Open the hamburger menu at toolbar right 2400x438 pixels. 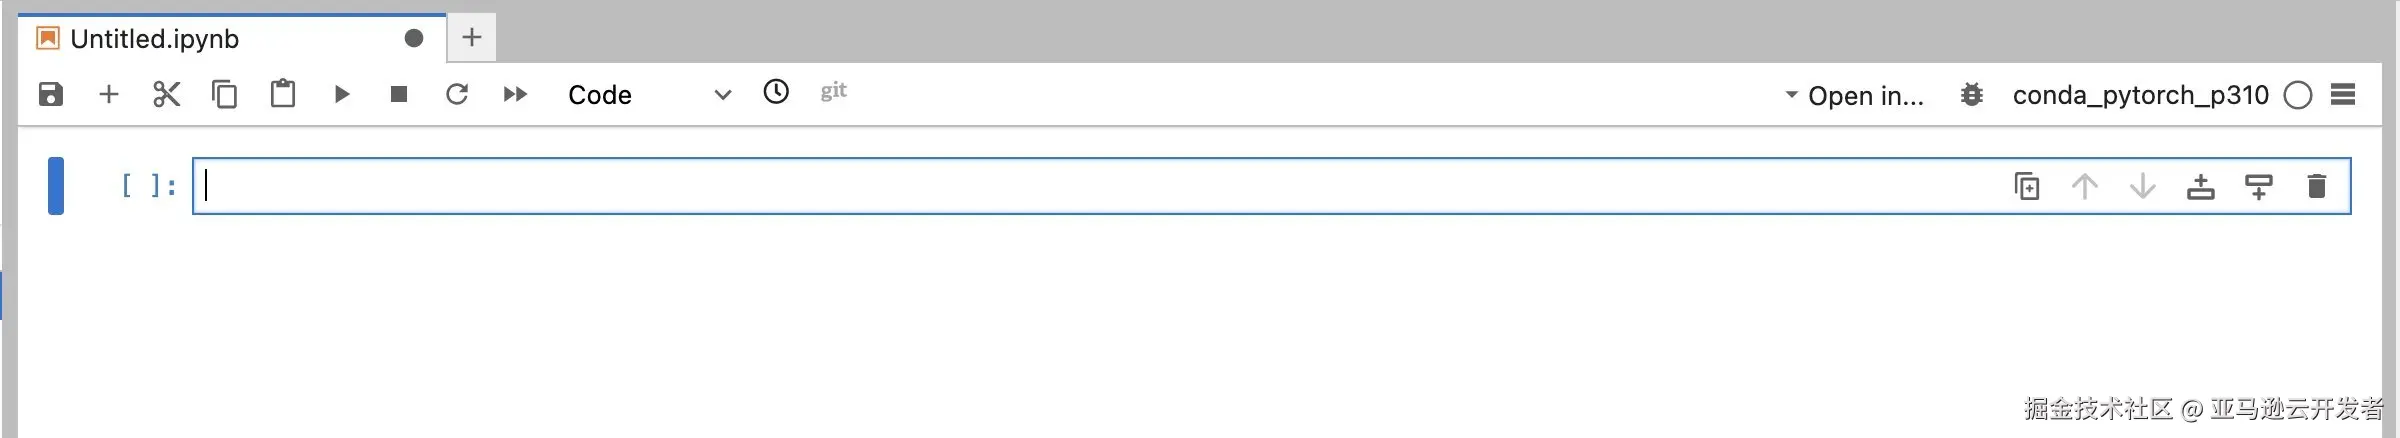pos(2343,94)
